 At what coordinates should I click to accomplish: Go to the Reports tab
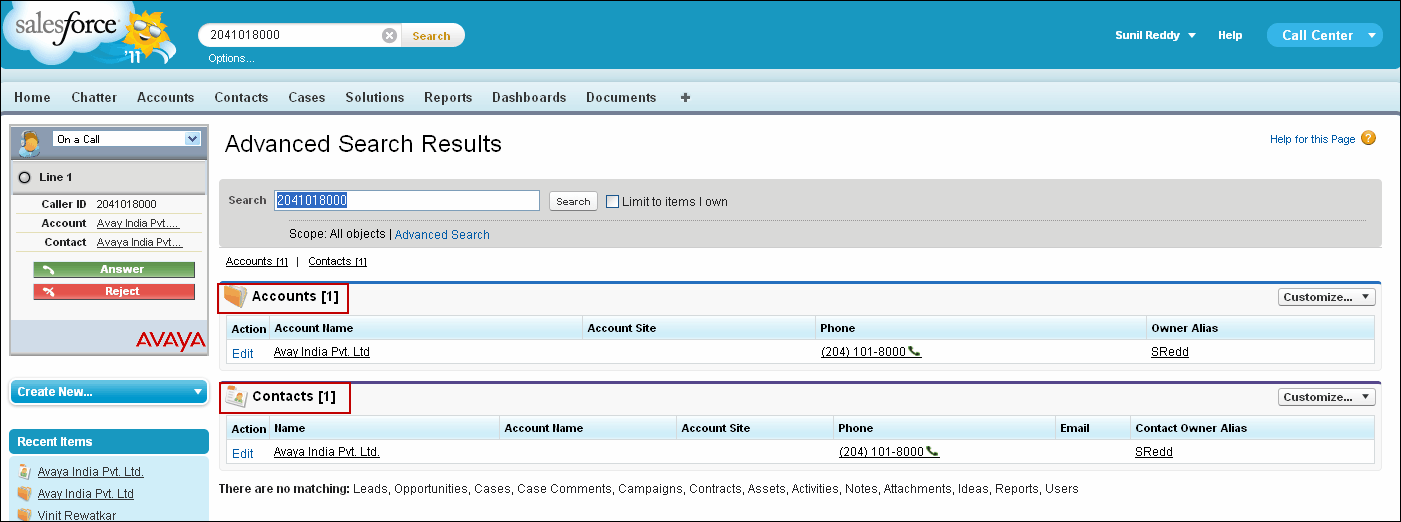click(x=448, y=98)
